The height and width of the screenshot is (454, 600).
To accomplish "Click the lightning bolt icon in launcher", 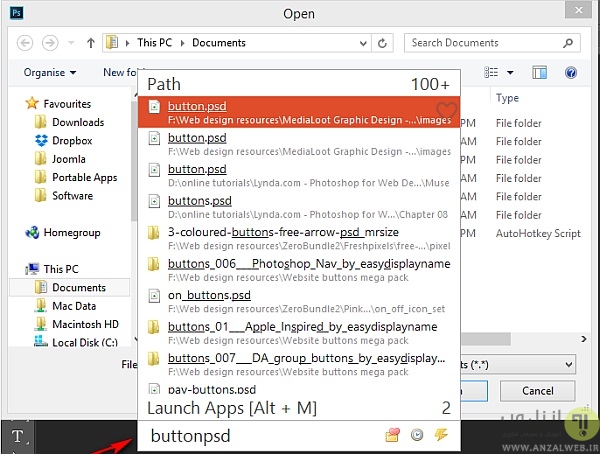I will pyautogui.click(x=438, y=435).
